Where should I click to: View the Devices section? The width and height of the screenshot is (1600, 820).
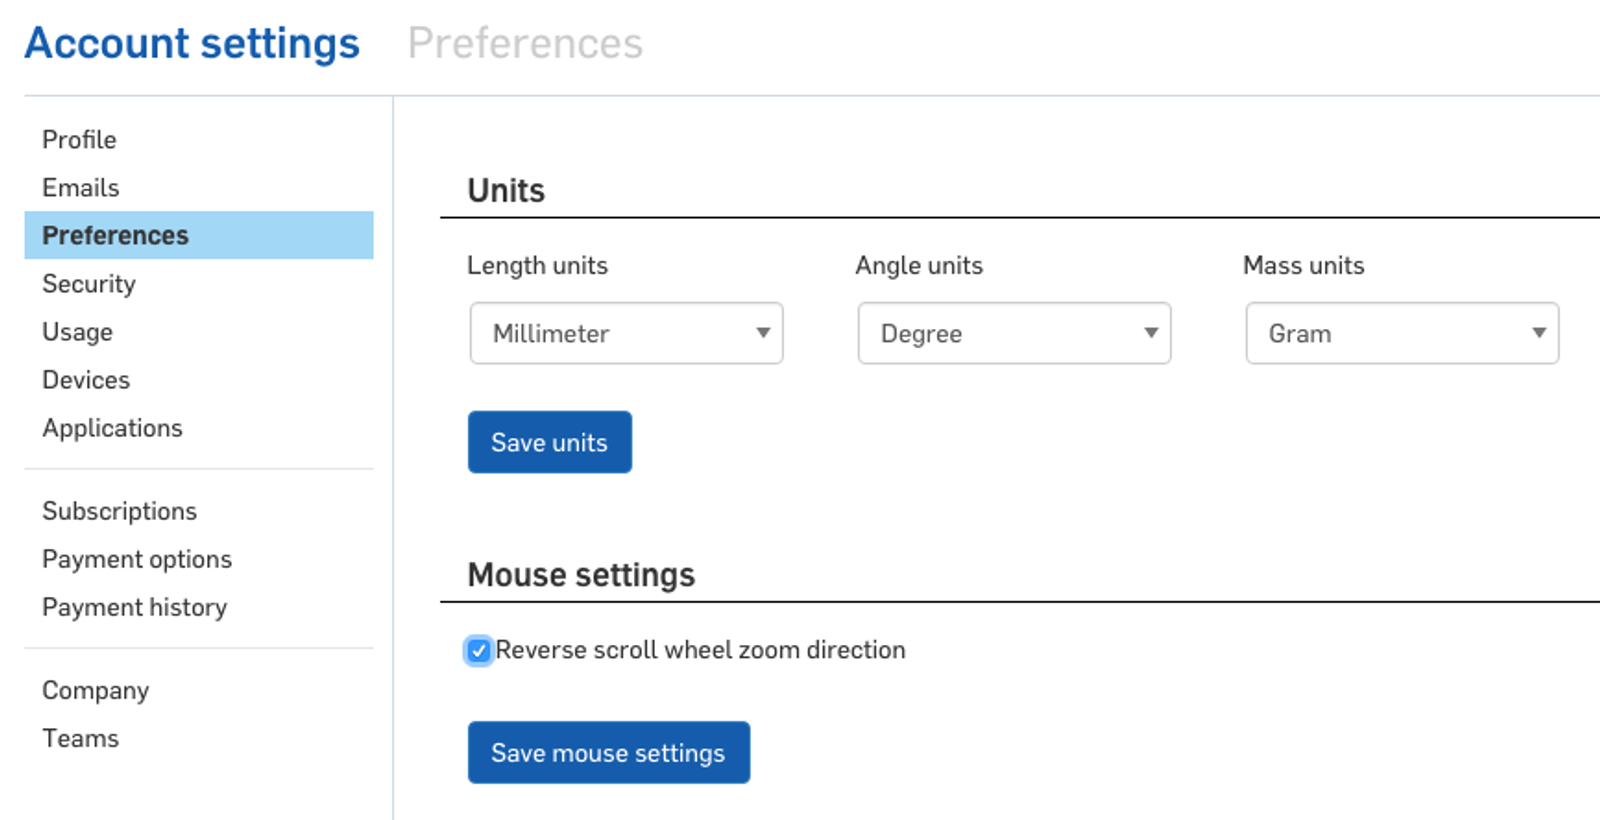click(x=86, y=380)
